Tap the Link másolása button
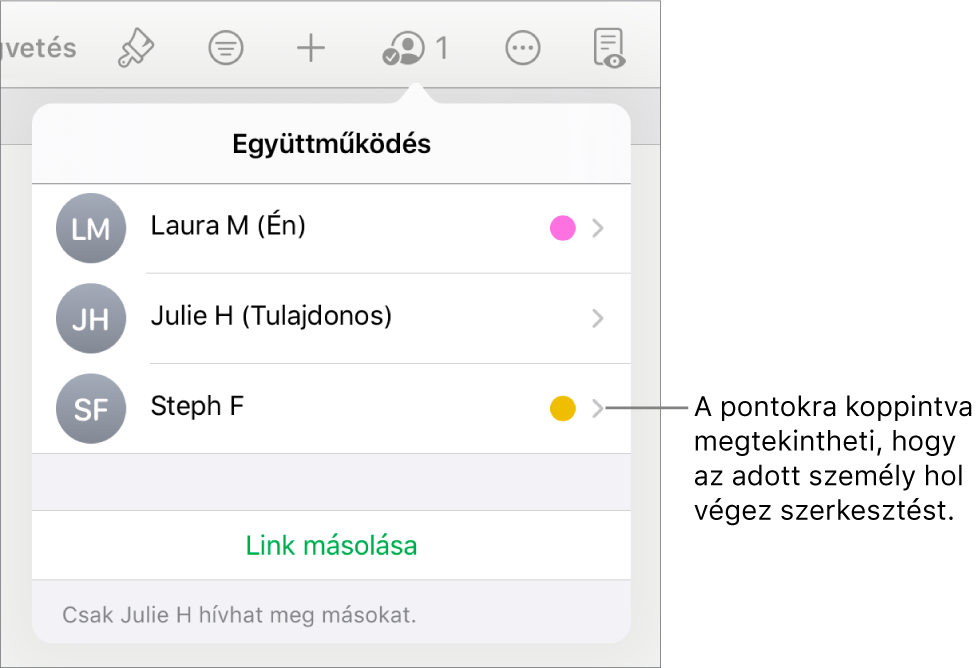This screenshot has height=668, width=976. pyautogui.click(x=330, y=545)
